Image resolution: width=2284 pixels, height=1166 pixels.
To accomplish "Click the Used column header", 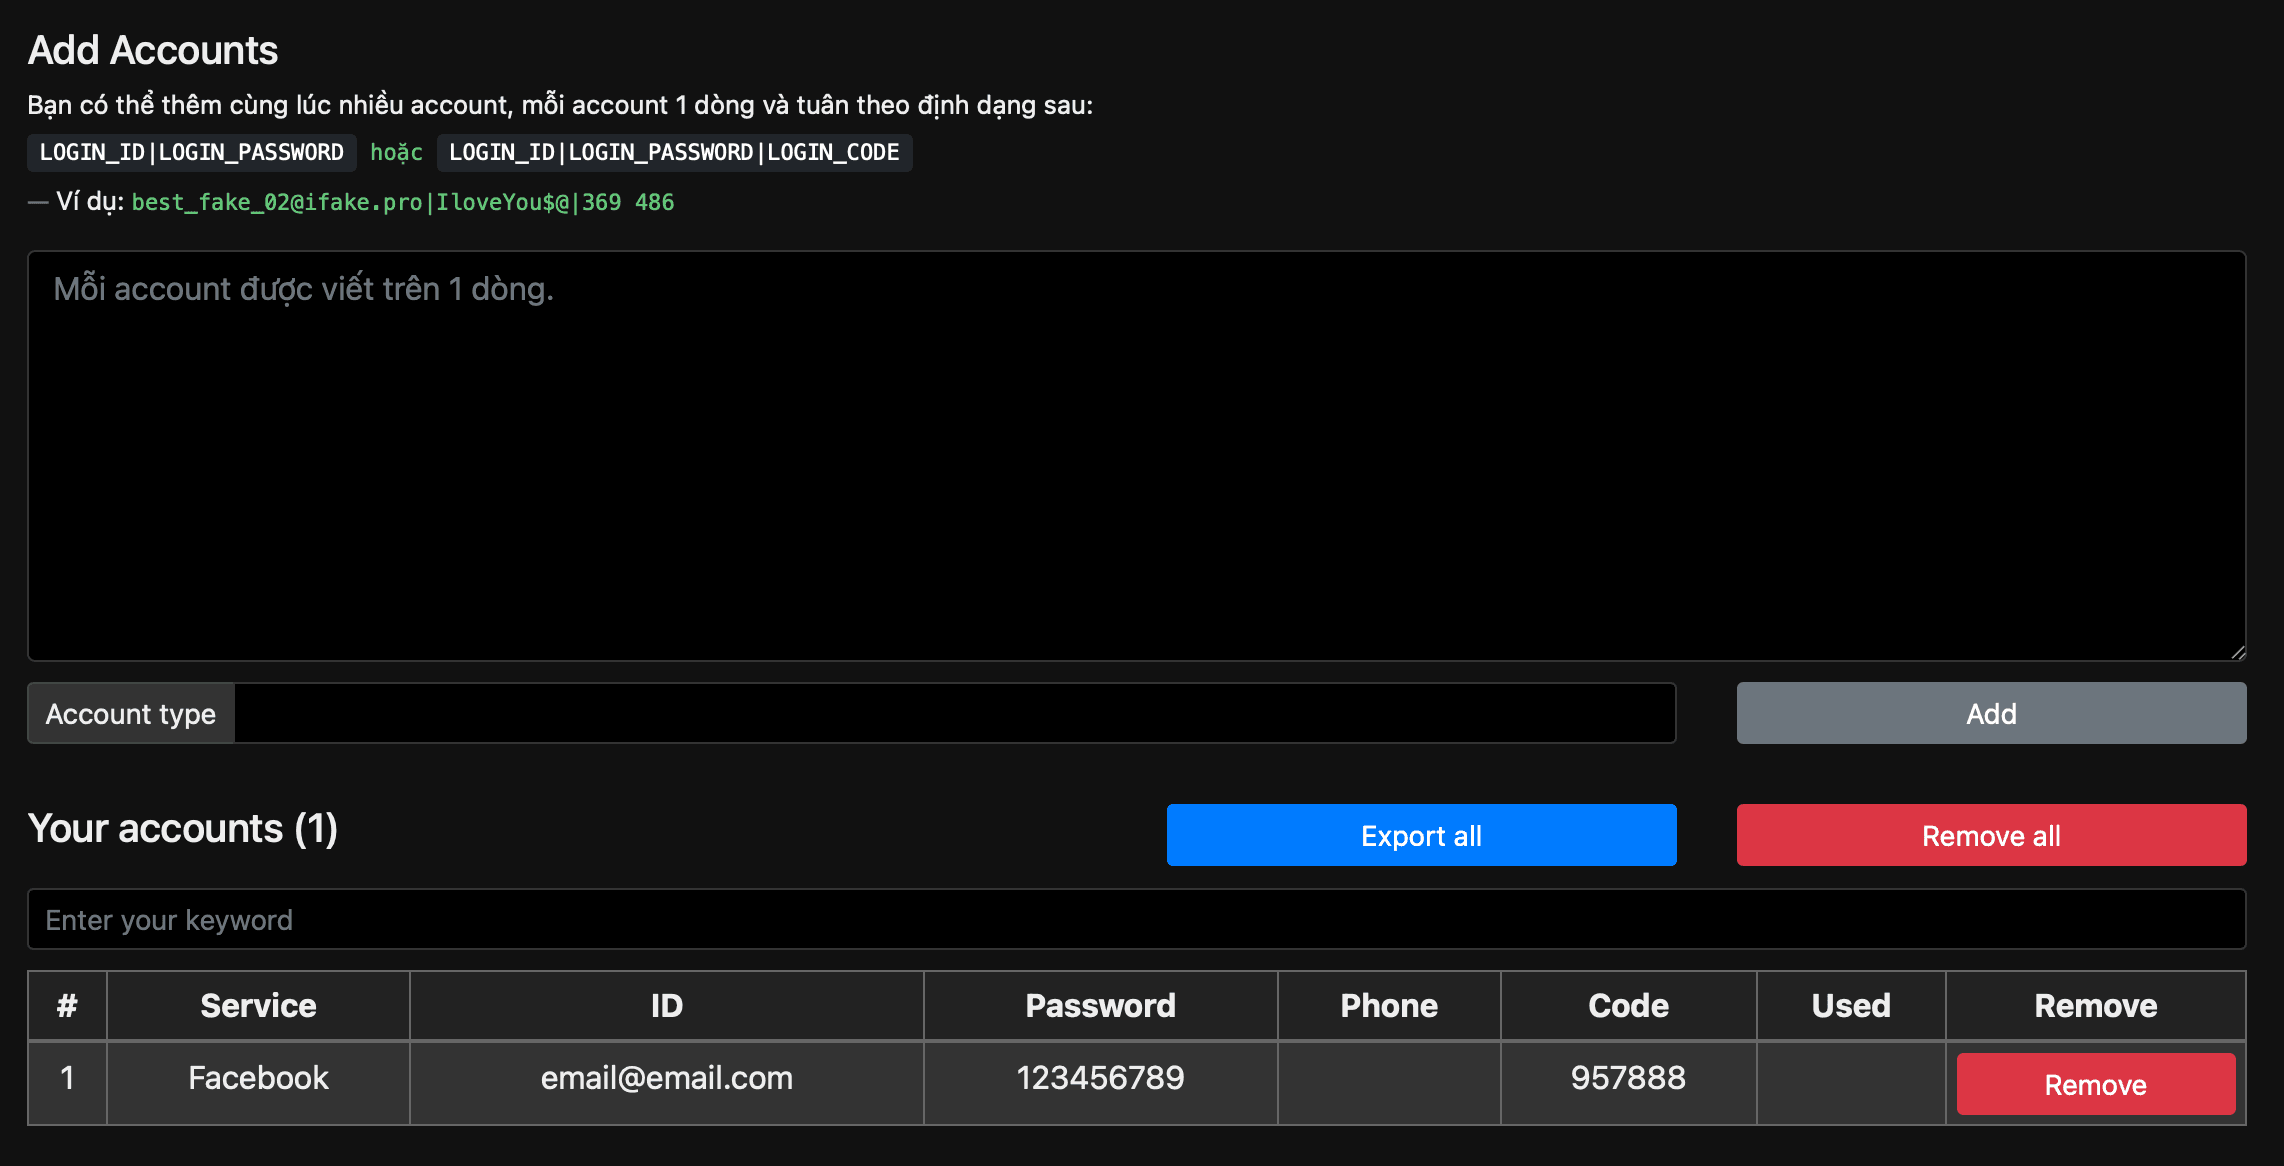I will tap(1850, 1005).
